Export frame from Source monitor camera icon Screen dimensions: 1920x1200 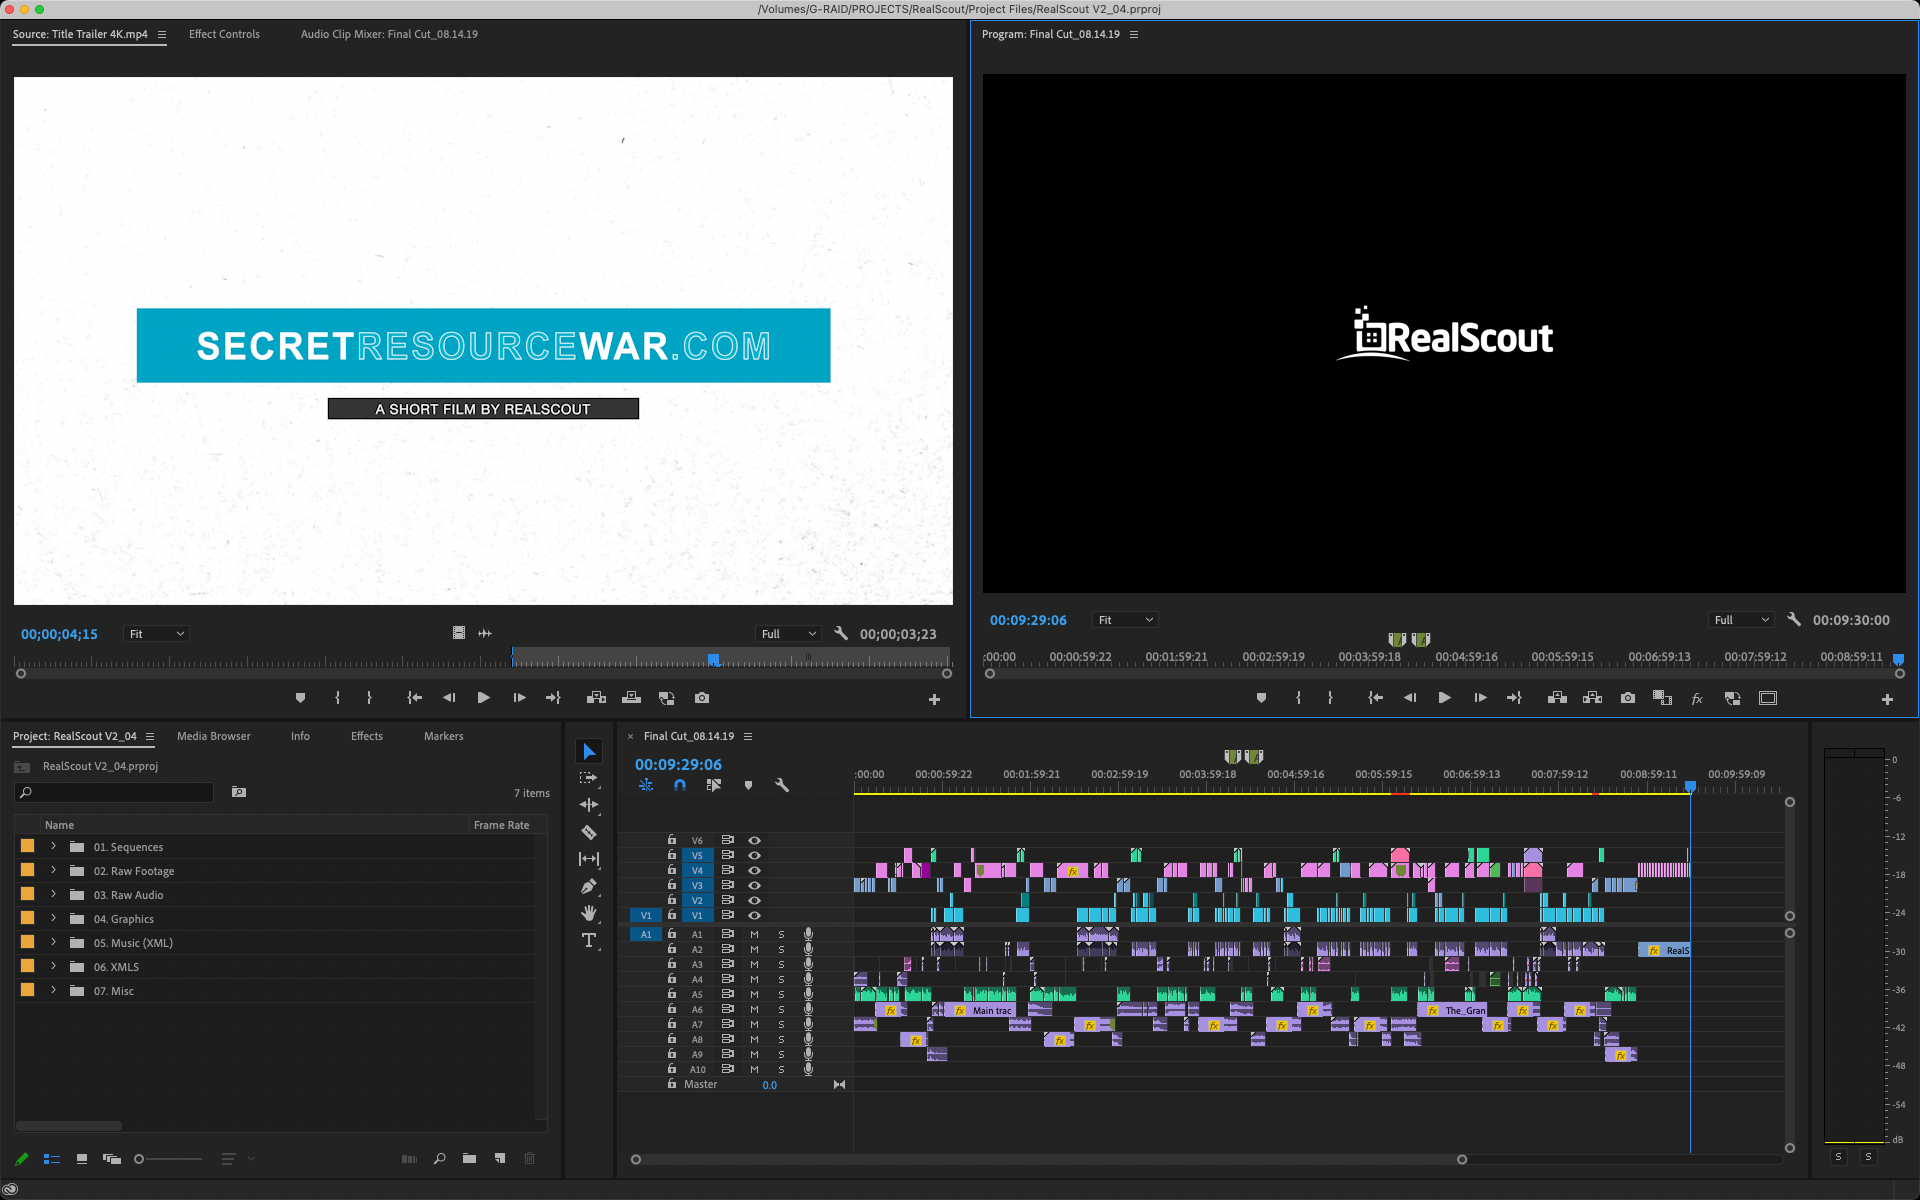coord(702,698)
